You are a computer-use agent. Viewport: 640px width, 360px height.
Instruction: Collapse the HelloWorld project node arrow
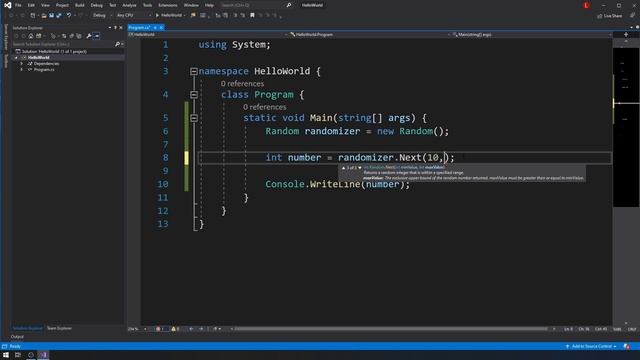point(16,58)
